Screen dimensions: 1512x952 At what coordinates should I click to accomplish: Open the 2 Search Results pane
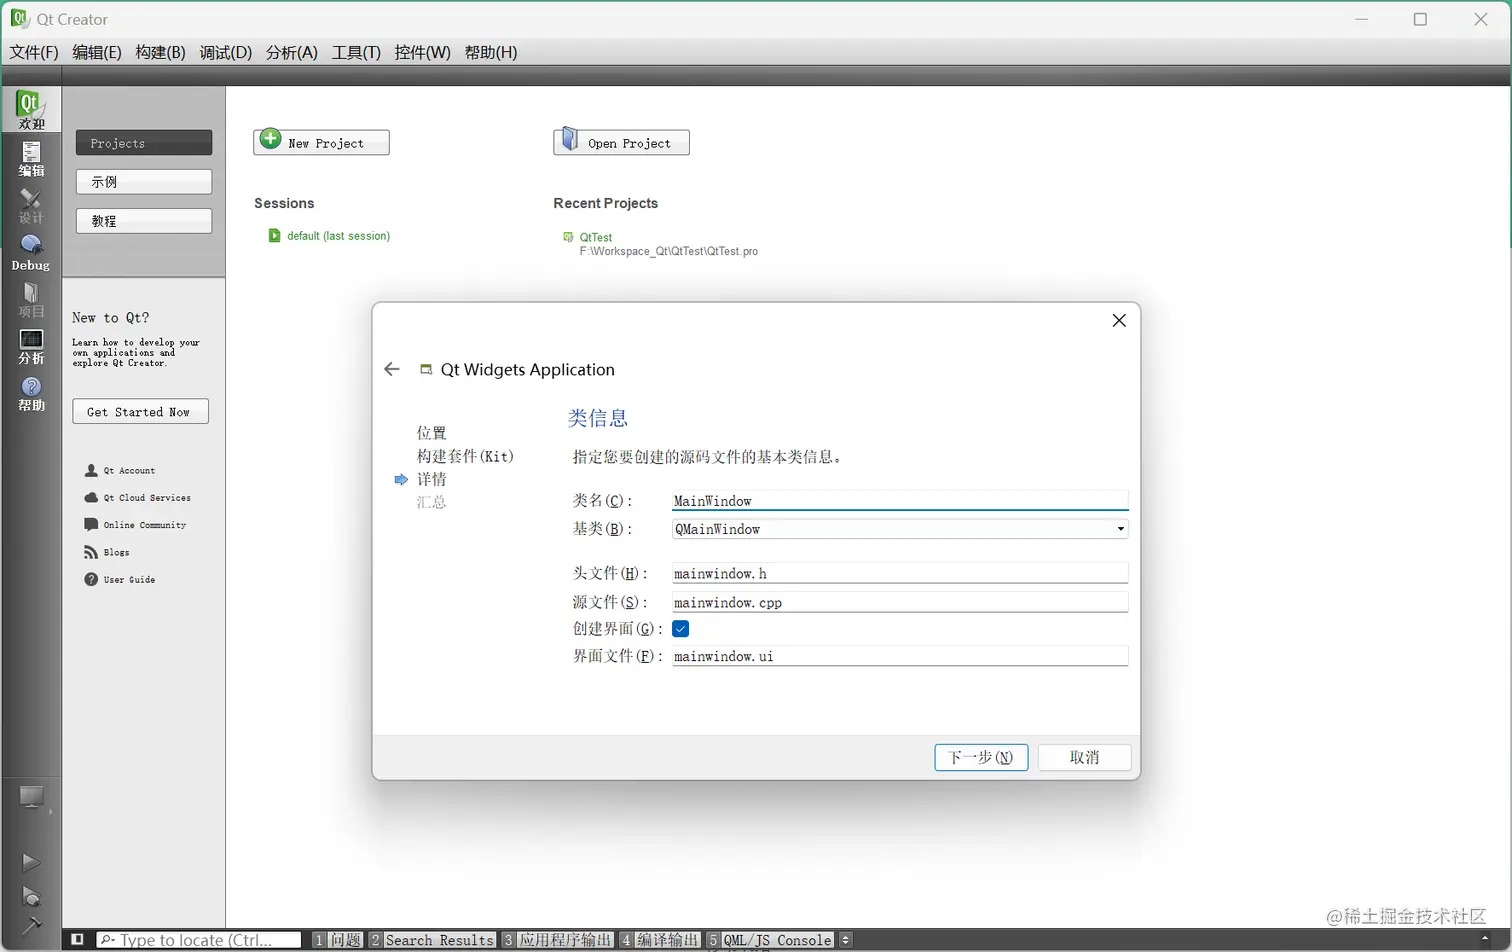(431, 940)
